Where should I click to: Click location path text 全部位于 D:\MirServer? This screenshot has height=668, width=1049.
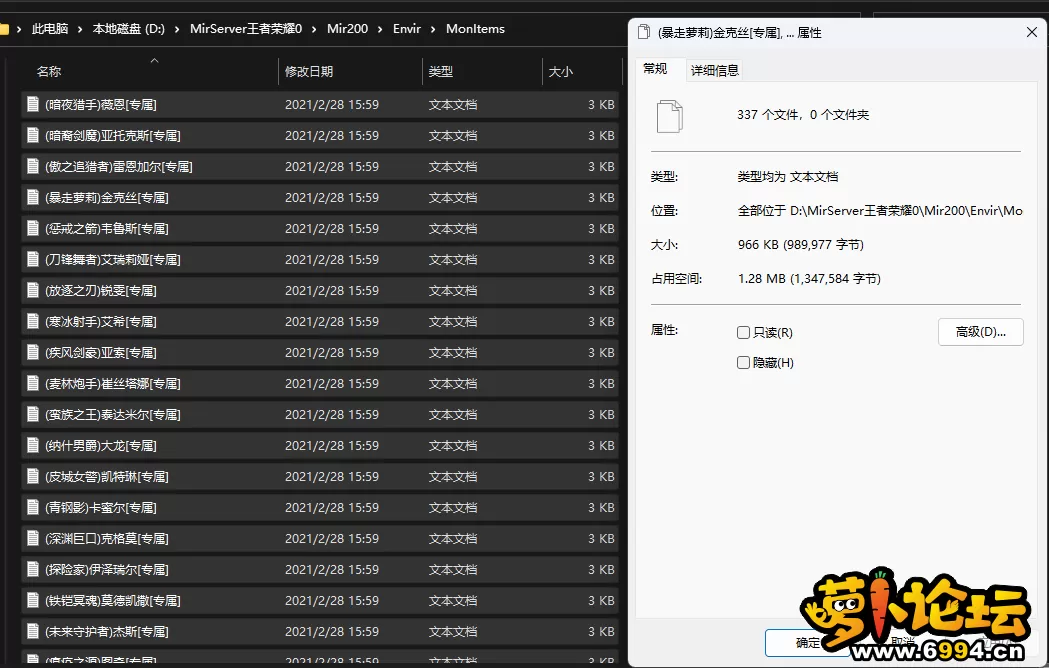pyautogui.click(x=880, y=211)
